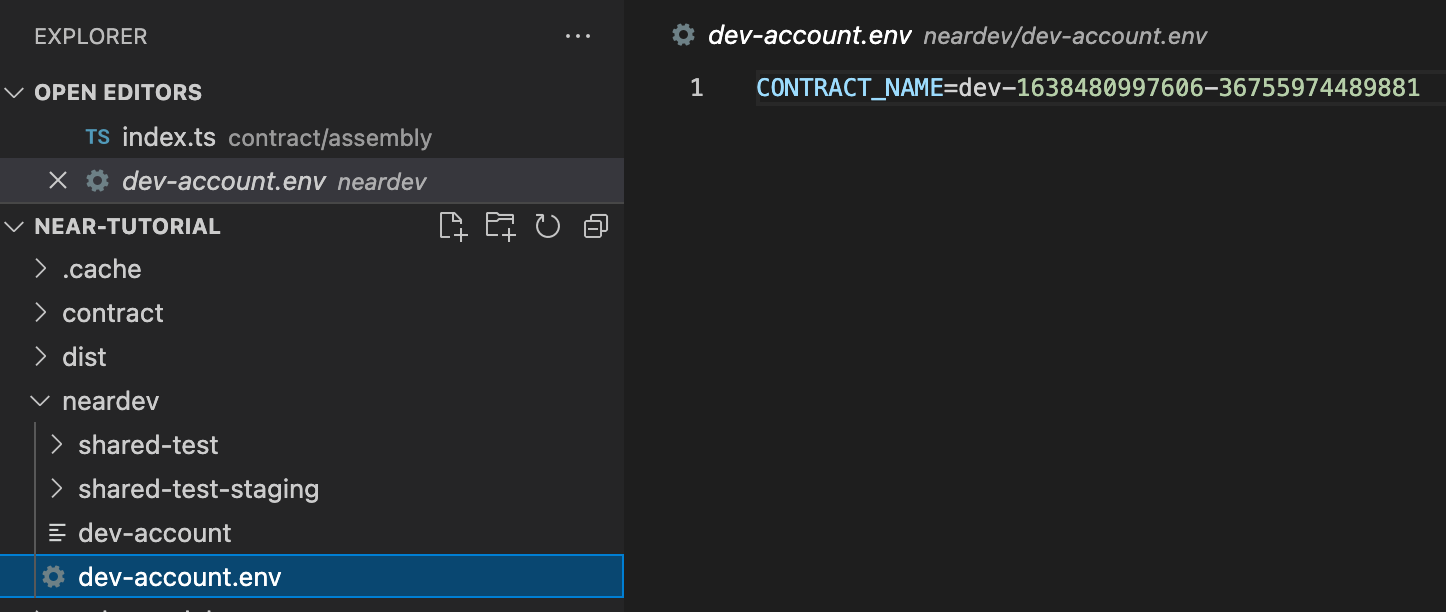The height and width of the screenshot is (612, 1446).
Task: Collapse all folders in the explorer
Action: tap(595, 226)
